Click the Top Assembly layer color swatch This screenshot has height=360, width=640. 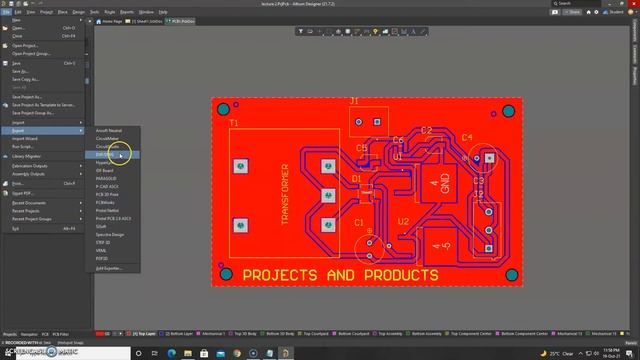coord(375,334)
